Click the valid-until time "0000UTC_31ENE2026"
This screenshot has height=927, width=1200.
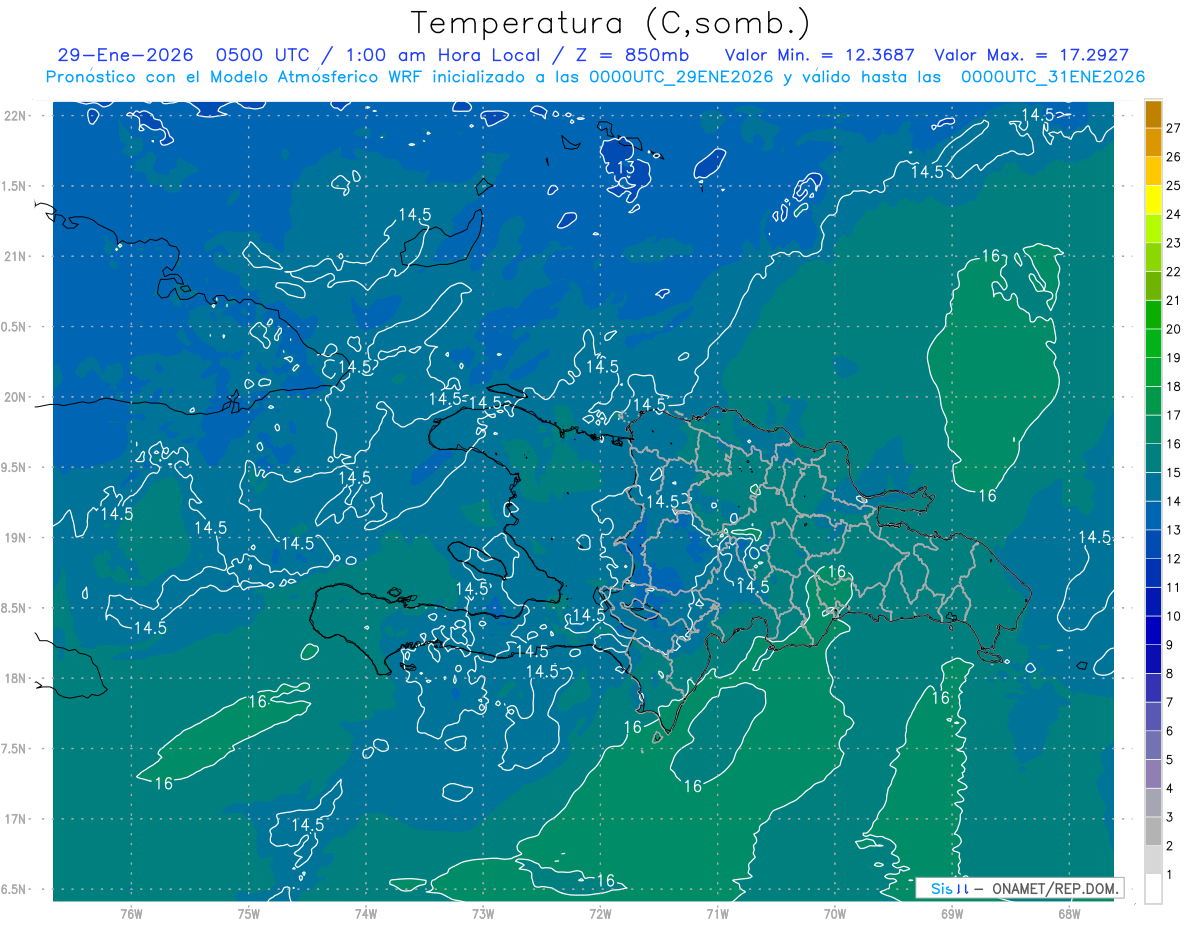(x=1053, y=77)
